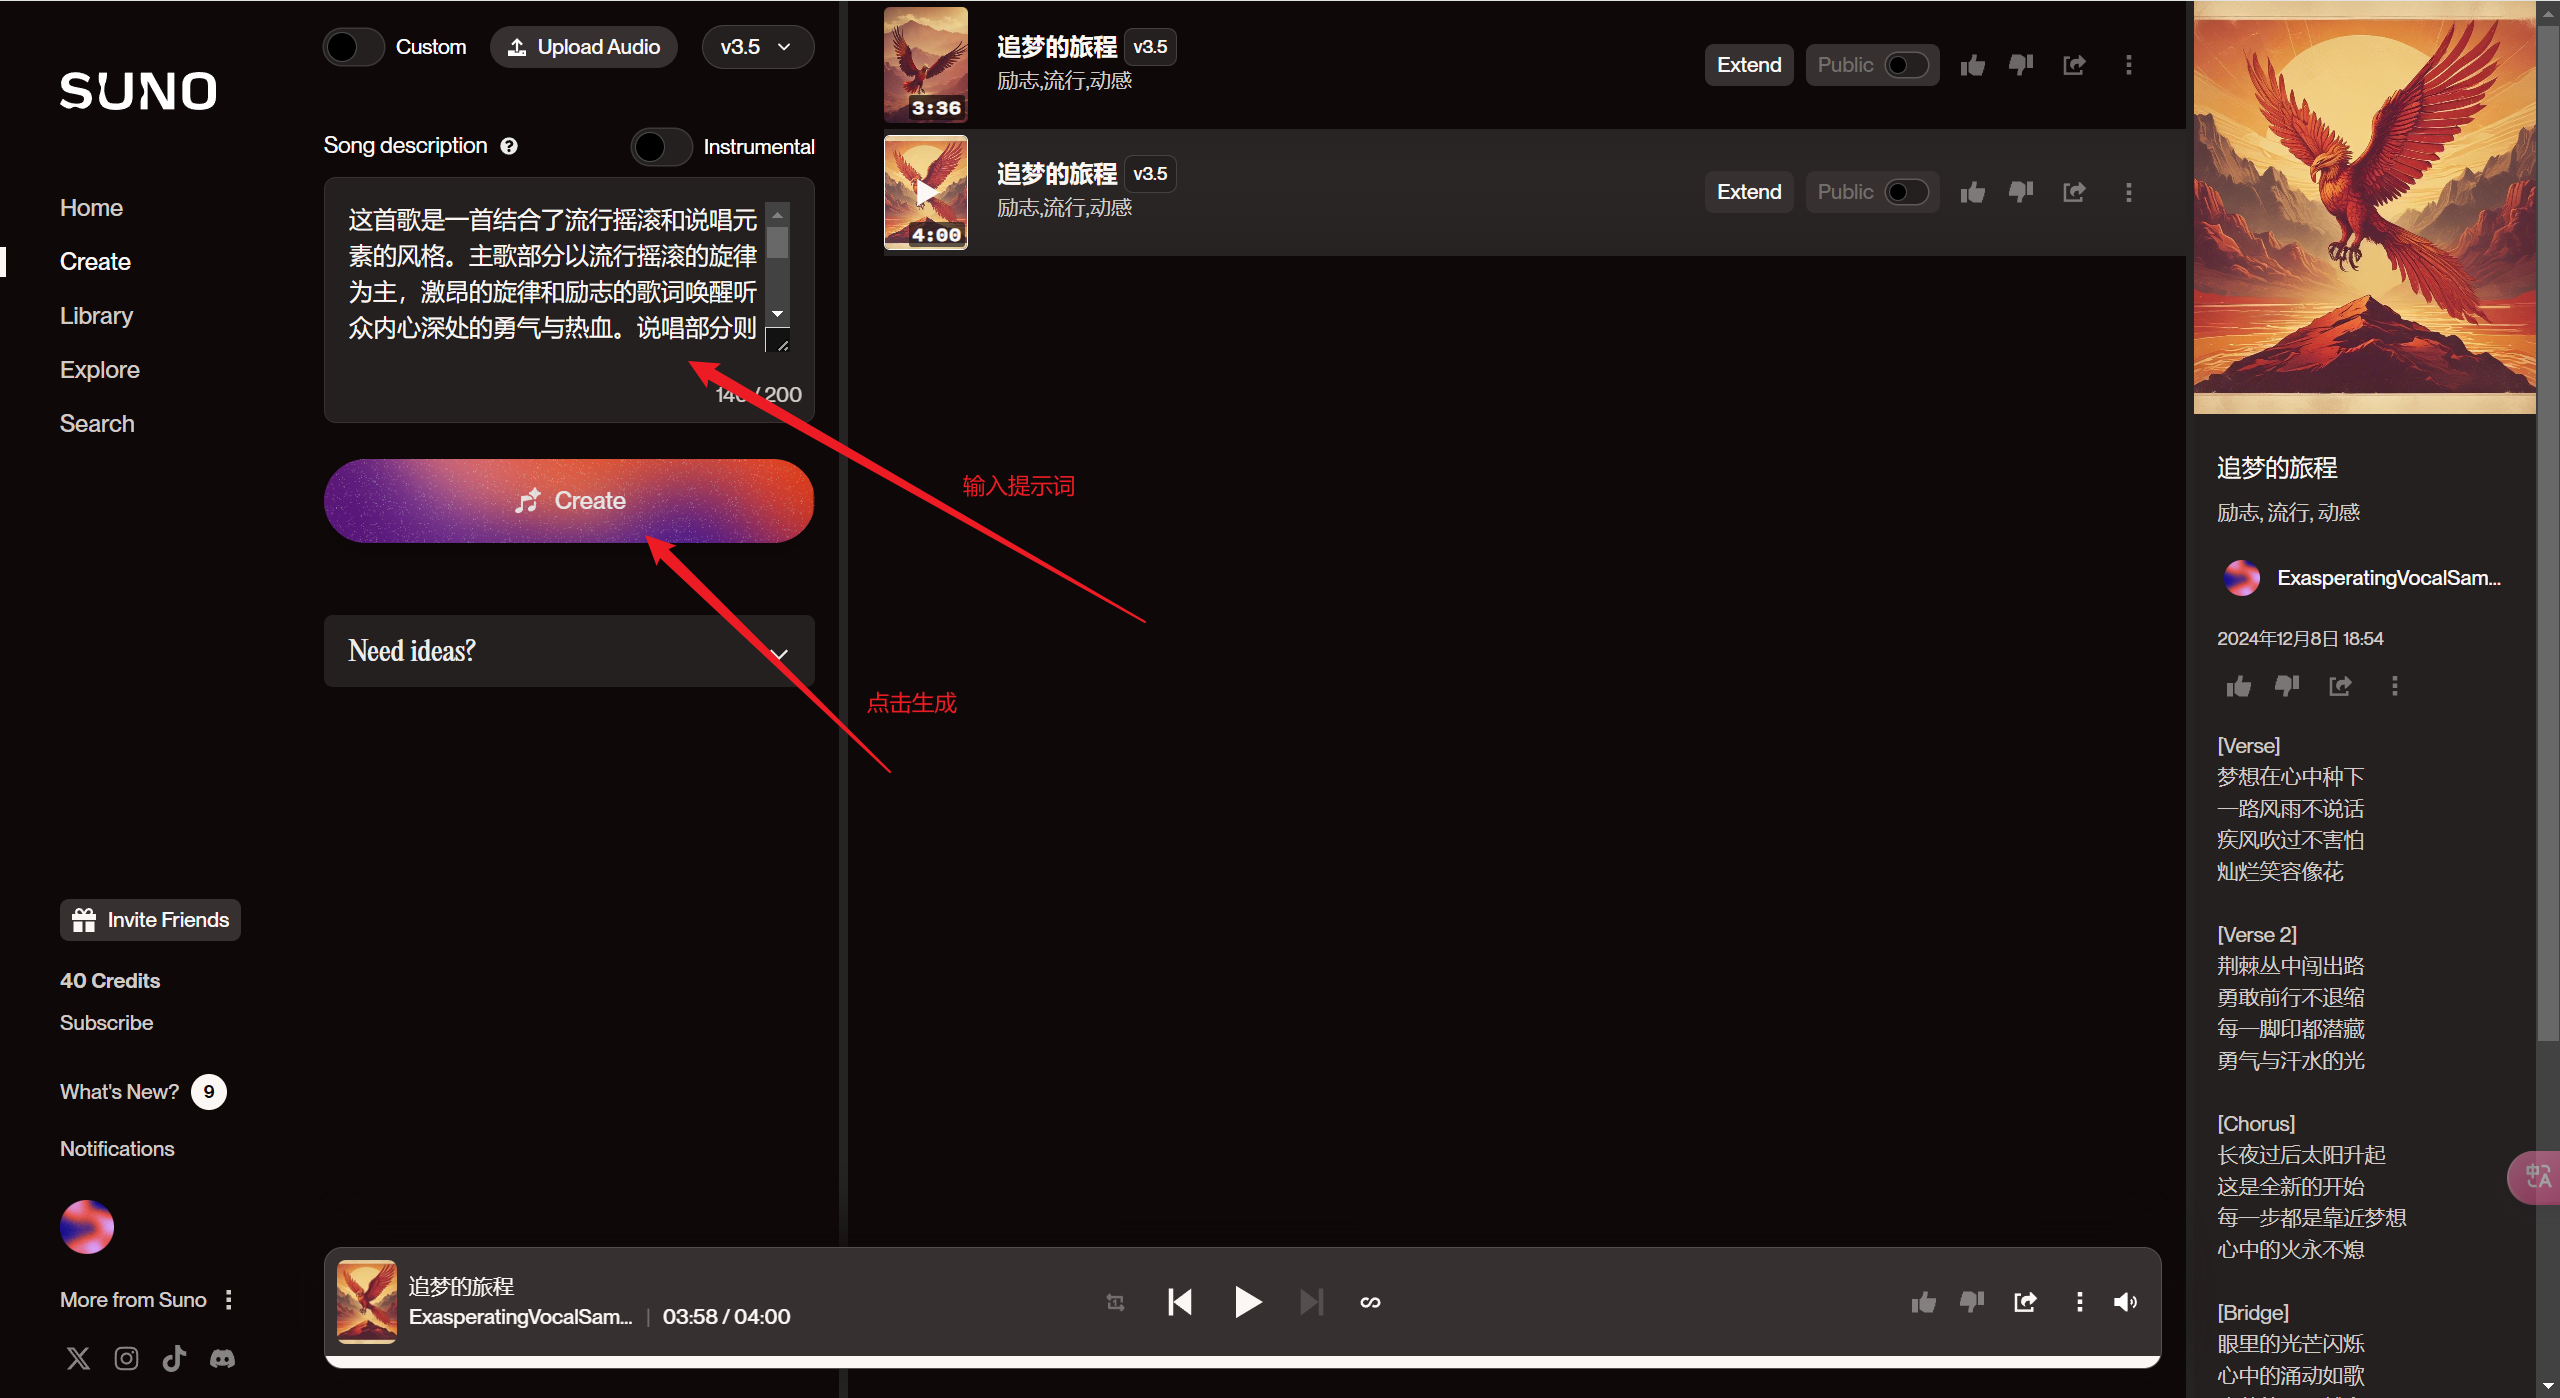Click the player progress bar at bottom

tap(1242, 1362)
